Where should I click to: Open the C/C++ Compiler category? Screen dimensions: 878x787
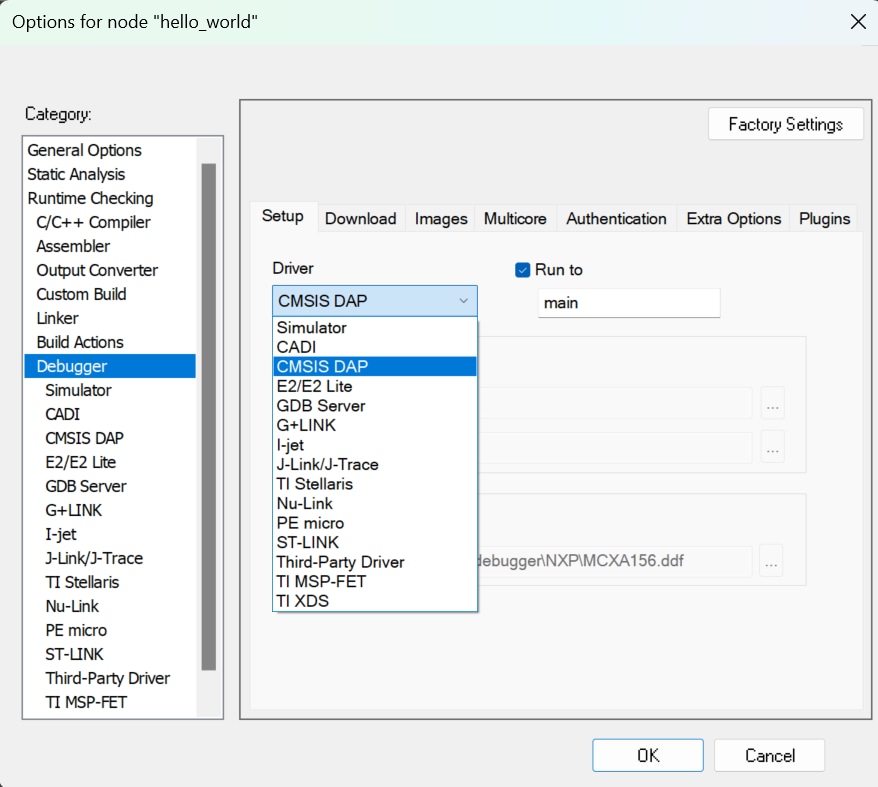93,222
